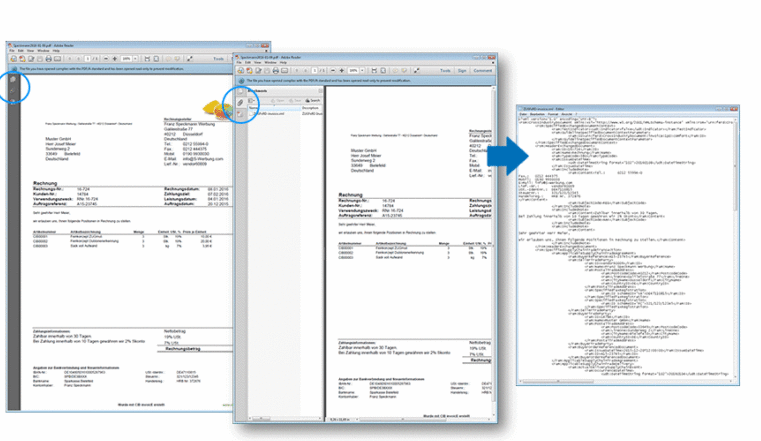Open Bearbeiten menu in XML Editor window
761x441 pixels.
pos(537,114)
